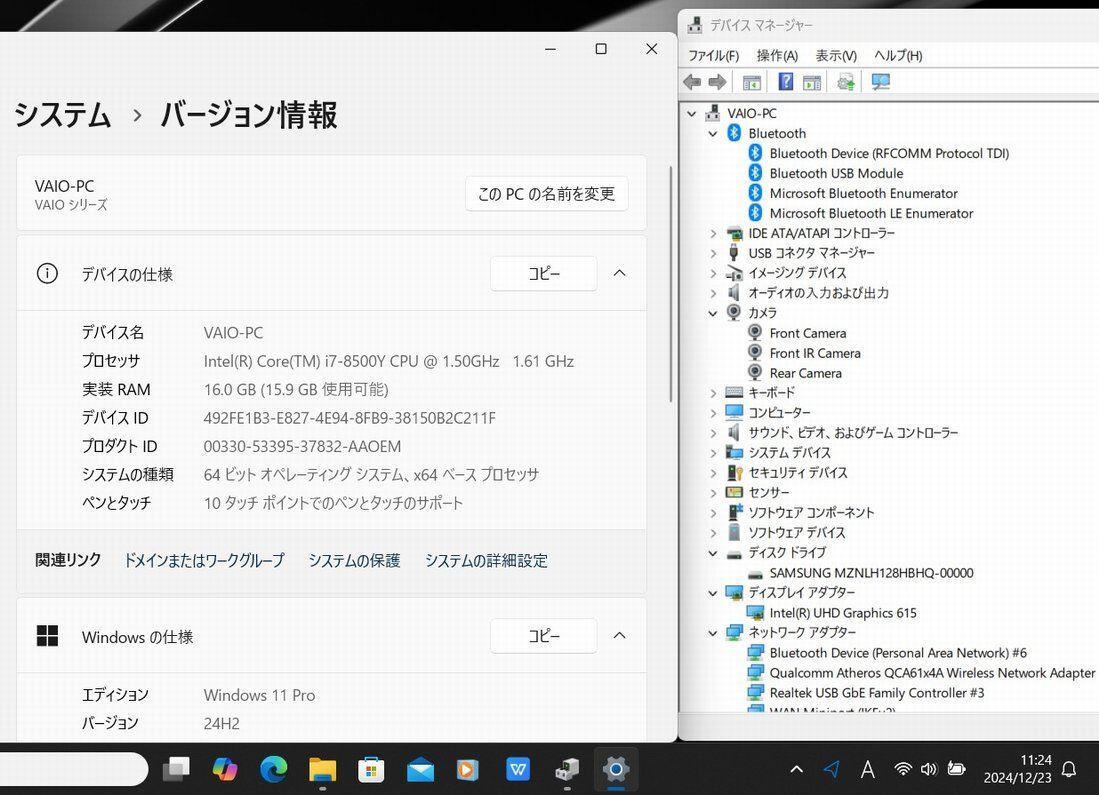Click the この PC の名前を変更 button
Screen dimensions: 1099x795
click(547, 193)
